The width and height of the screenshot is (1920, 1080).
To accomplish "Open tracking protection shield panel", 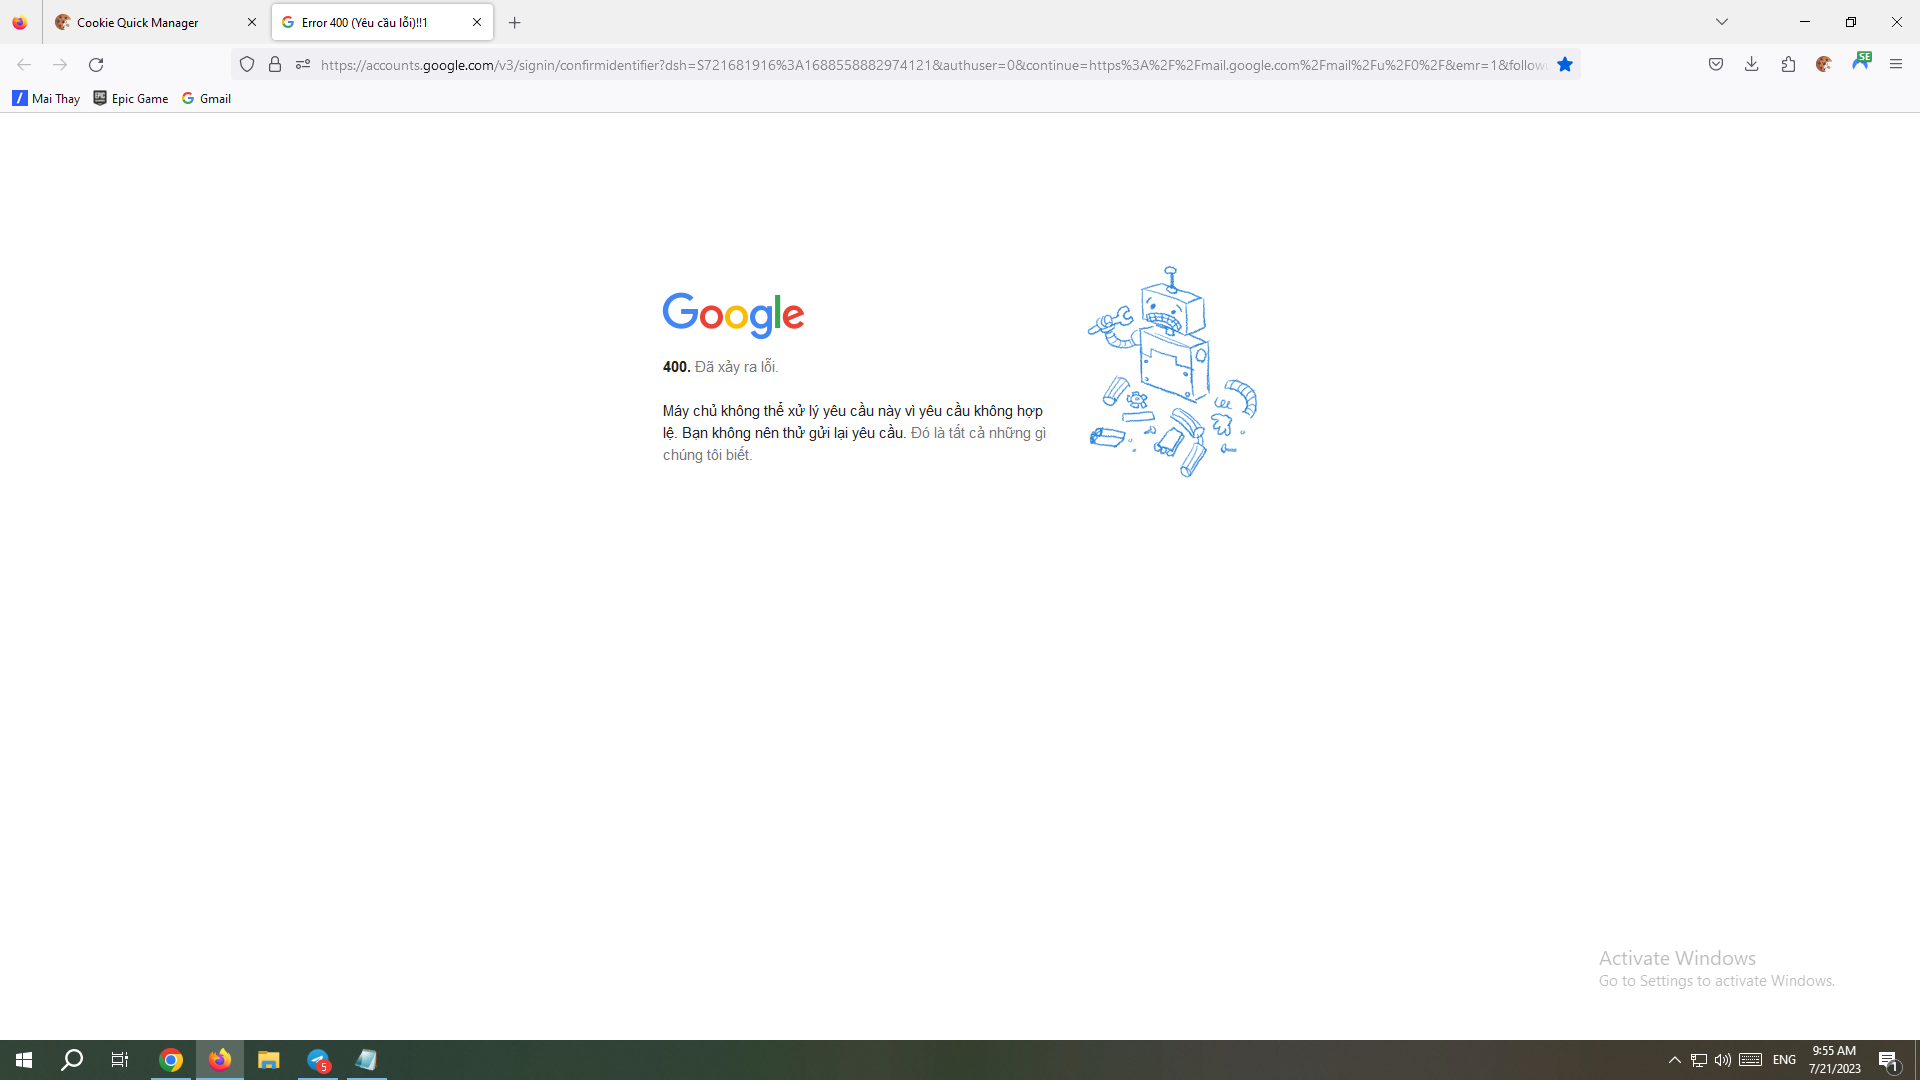I will point(247,65).
